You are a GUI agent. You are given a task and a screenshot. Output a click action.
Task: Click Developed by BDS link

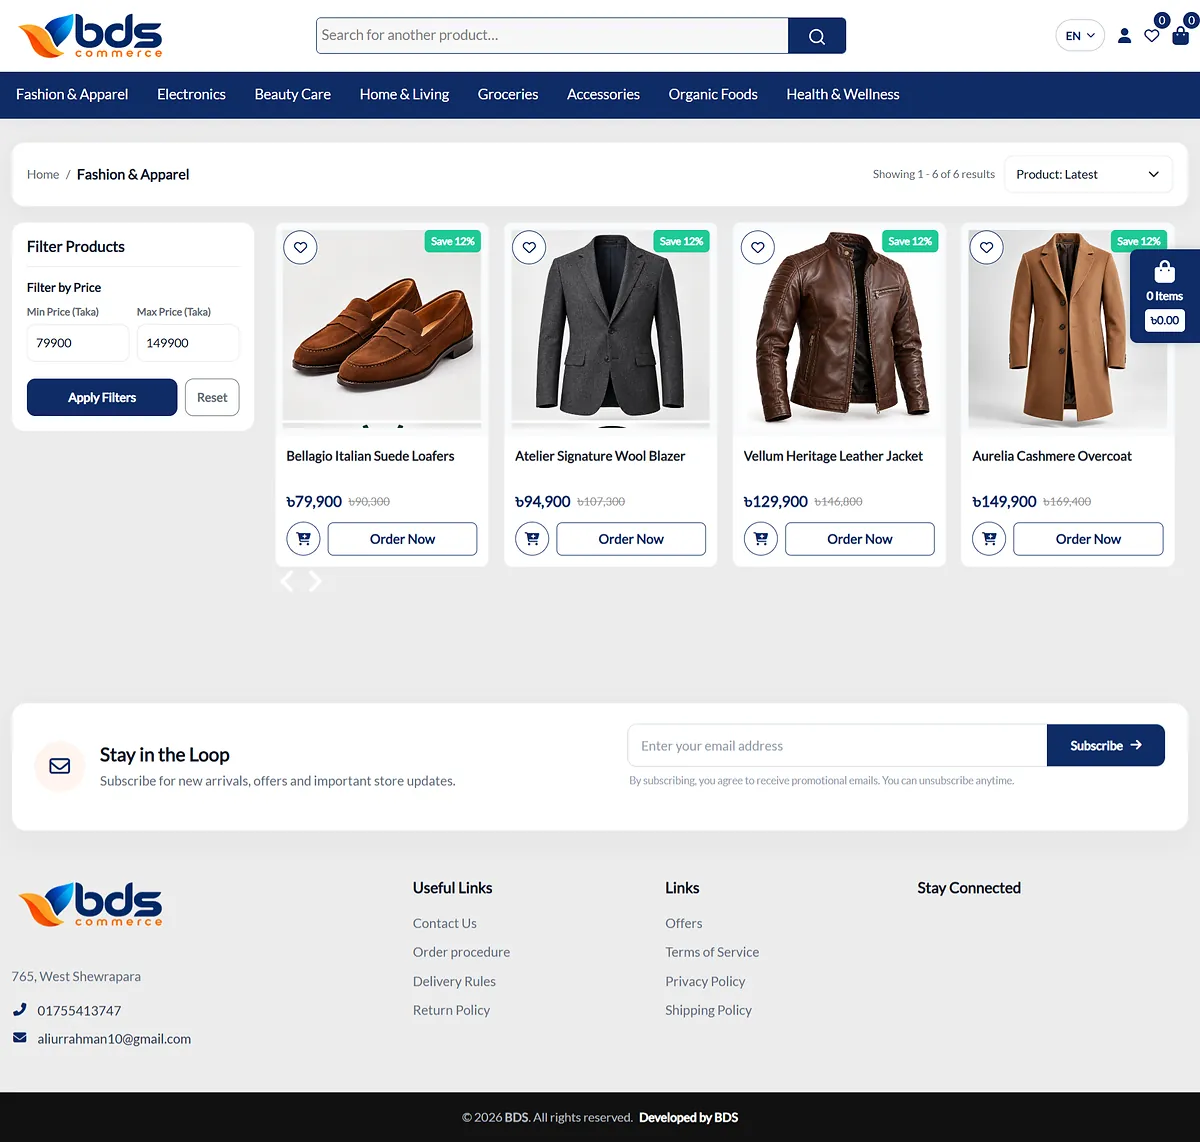[689, 1117]
